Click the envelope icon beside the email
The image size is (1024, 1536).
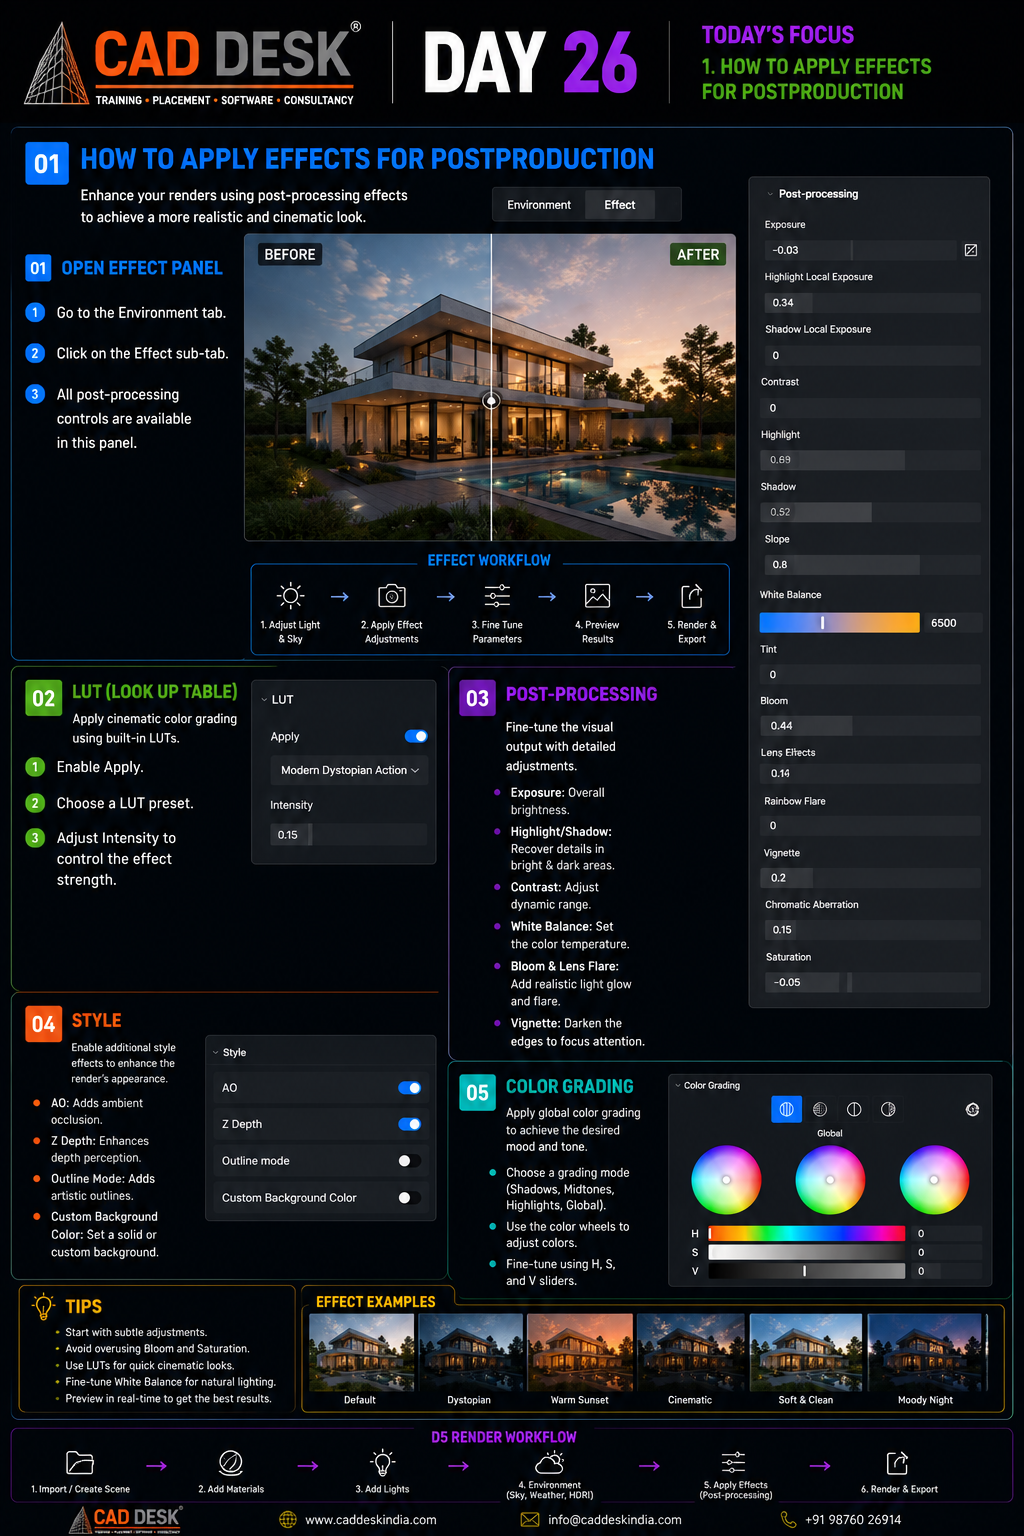click(530, 1519)
